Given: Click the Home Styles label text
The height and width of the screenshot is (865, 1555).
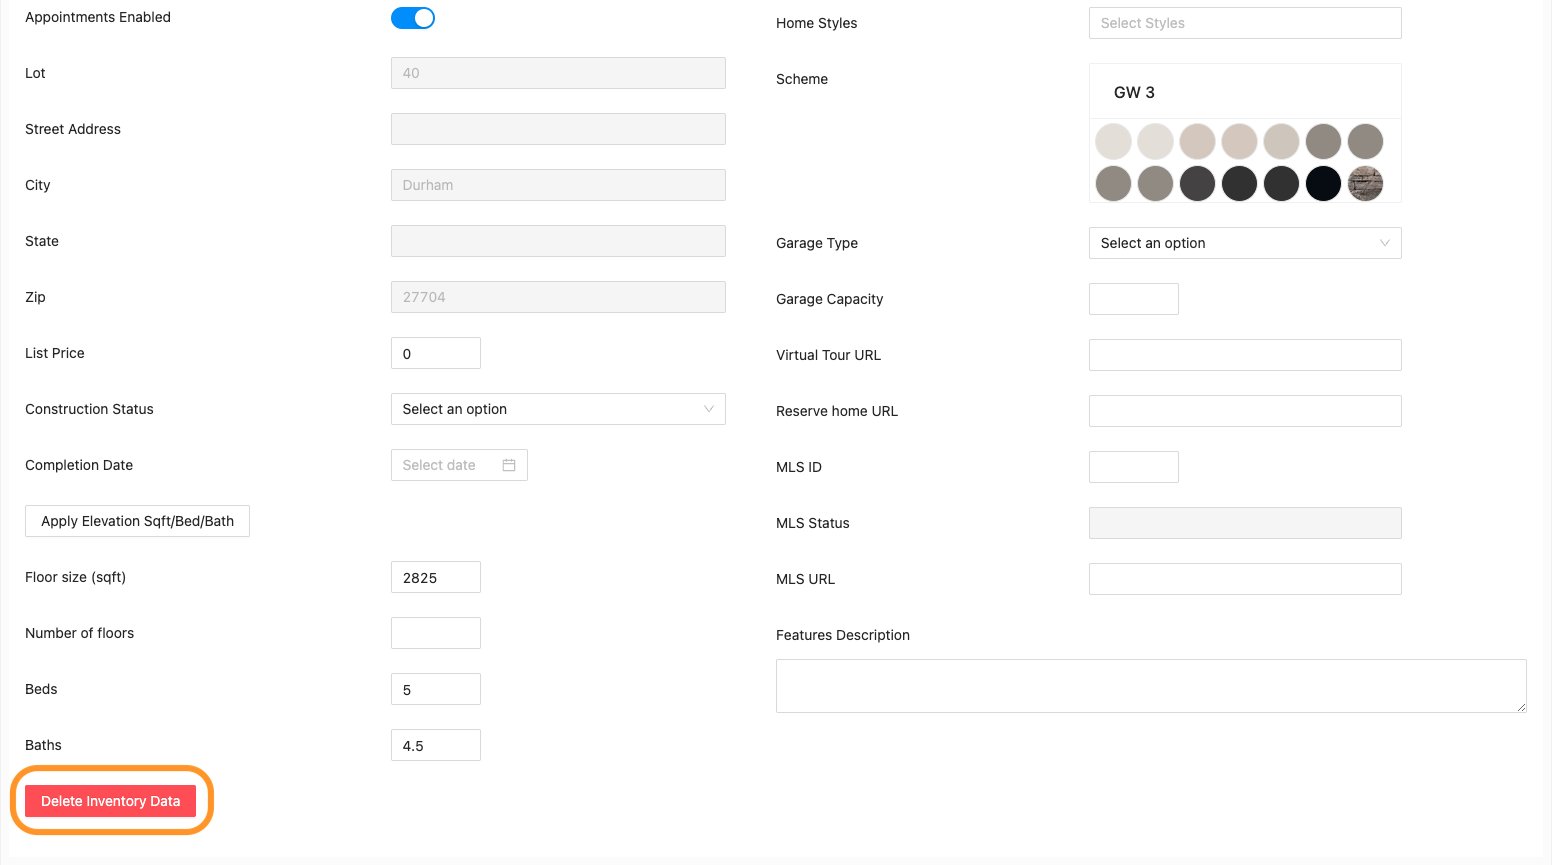Looking at the screenshot, I should click(x=816, y=23).
